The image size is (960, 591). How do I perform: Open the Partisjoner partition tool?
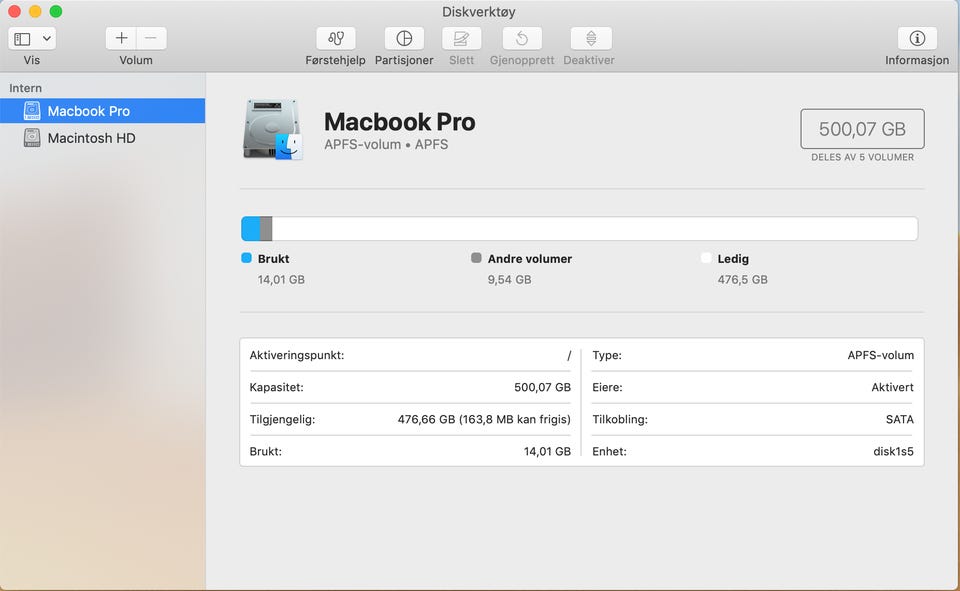(404, 39)
